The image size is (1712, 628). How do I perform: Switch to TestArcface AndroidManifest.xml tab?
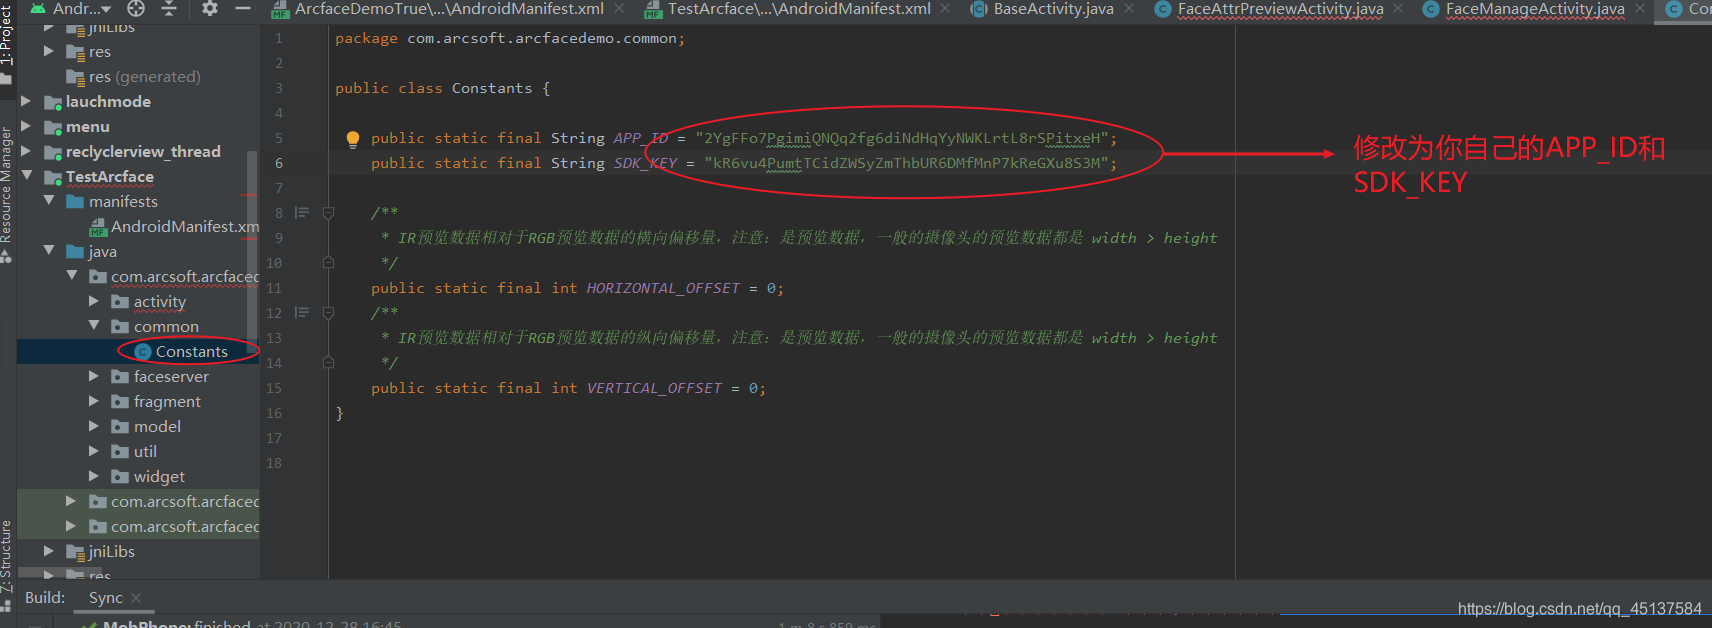[798, 9]
